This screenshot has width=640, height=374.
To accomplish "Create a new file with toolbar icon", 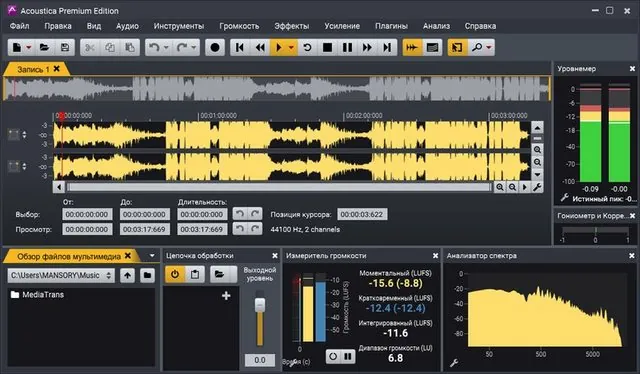I will pyautogui.click(x=17, y=47).
